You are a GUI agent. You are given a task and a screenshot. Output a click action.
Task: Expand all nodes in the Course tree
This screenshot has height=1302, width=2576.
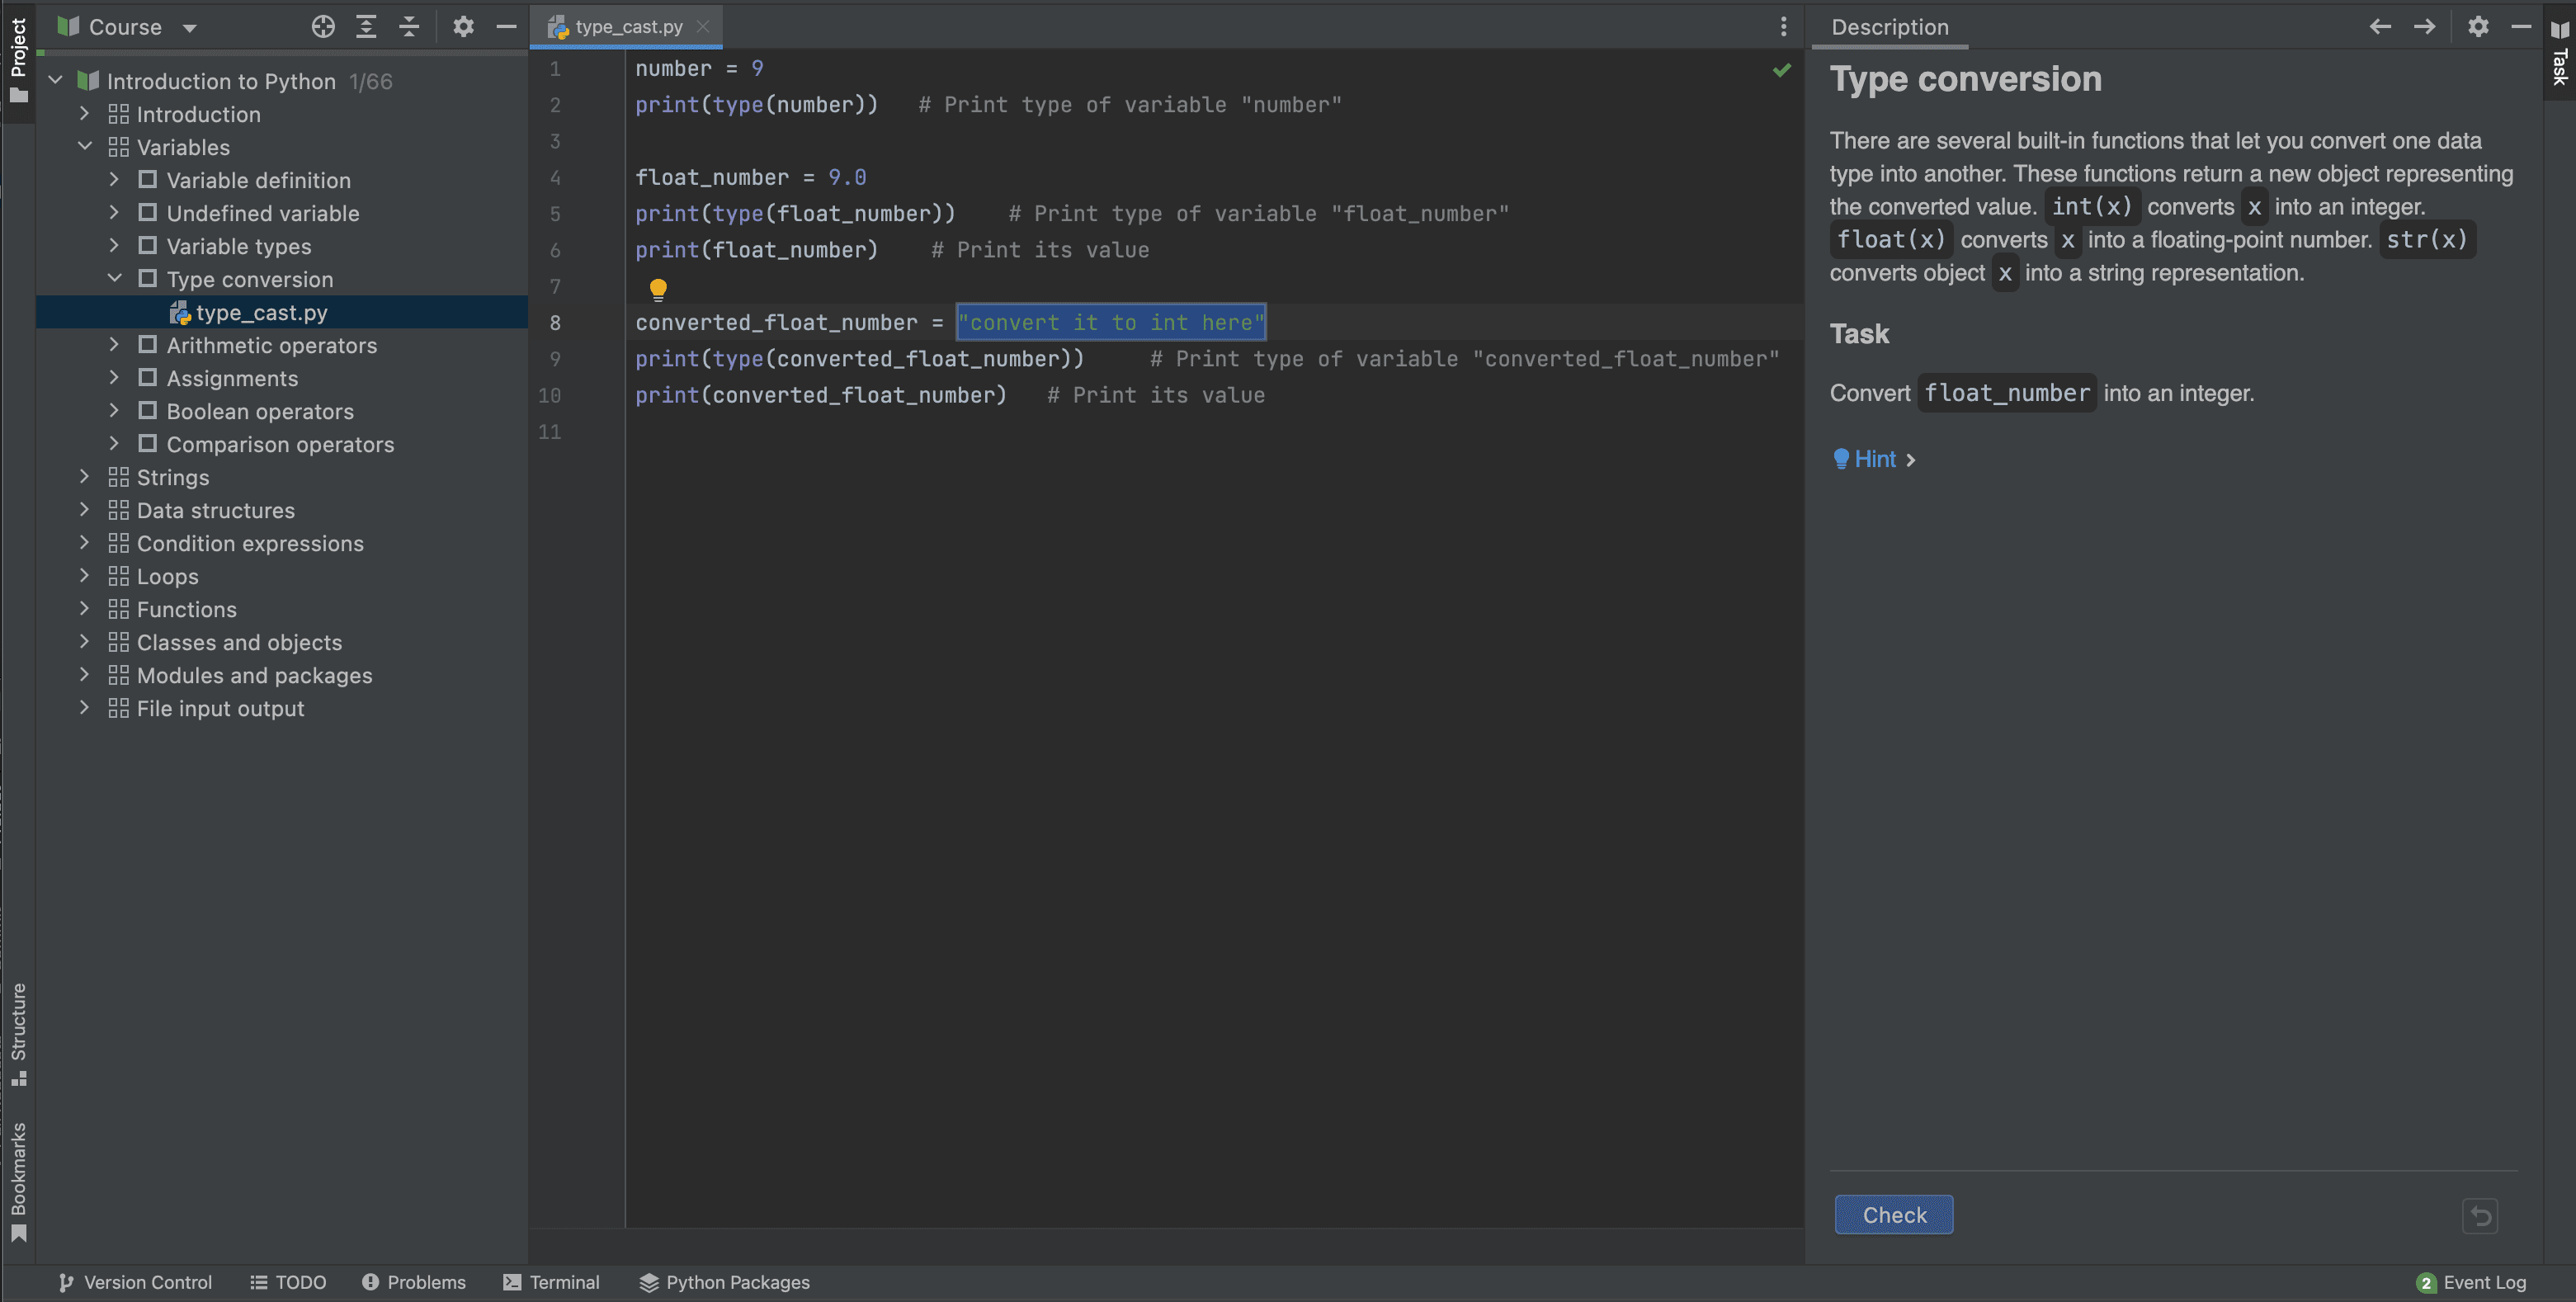366,27
